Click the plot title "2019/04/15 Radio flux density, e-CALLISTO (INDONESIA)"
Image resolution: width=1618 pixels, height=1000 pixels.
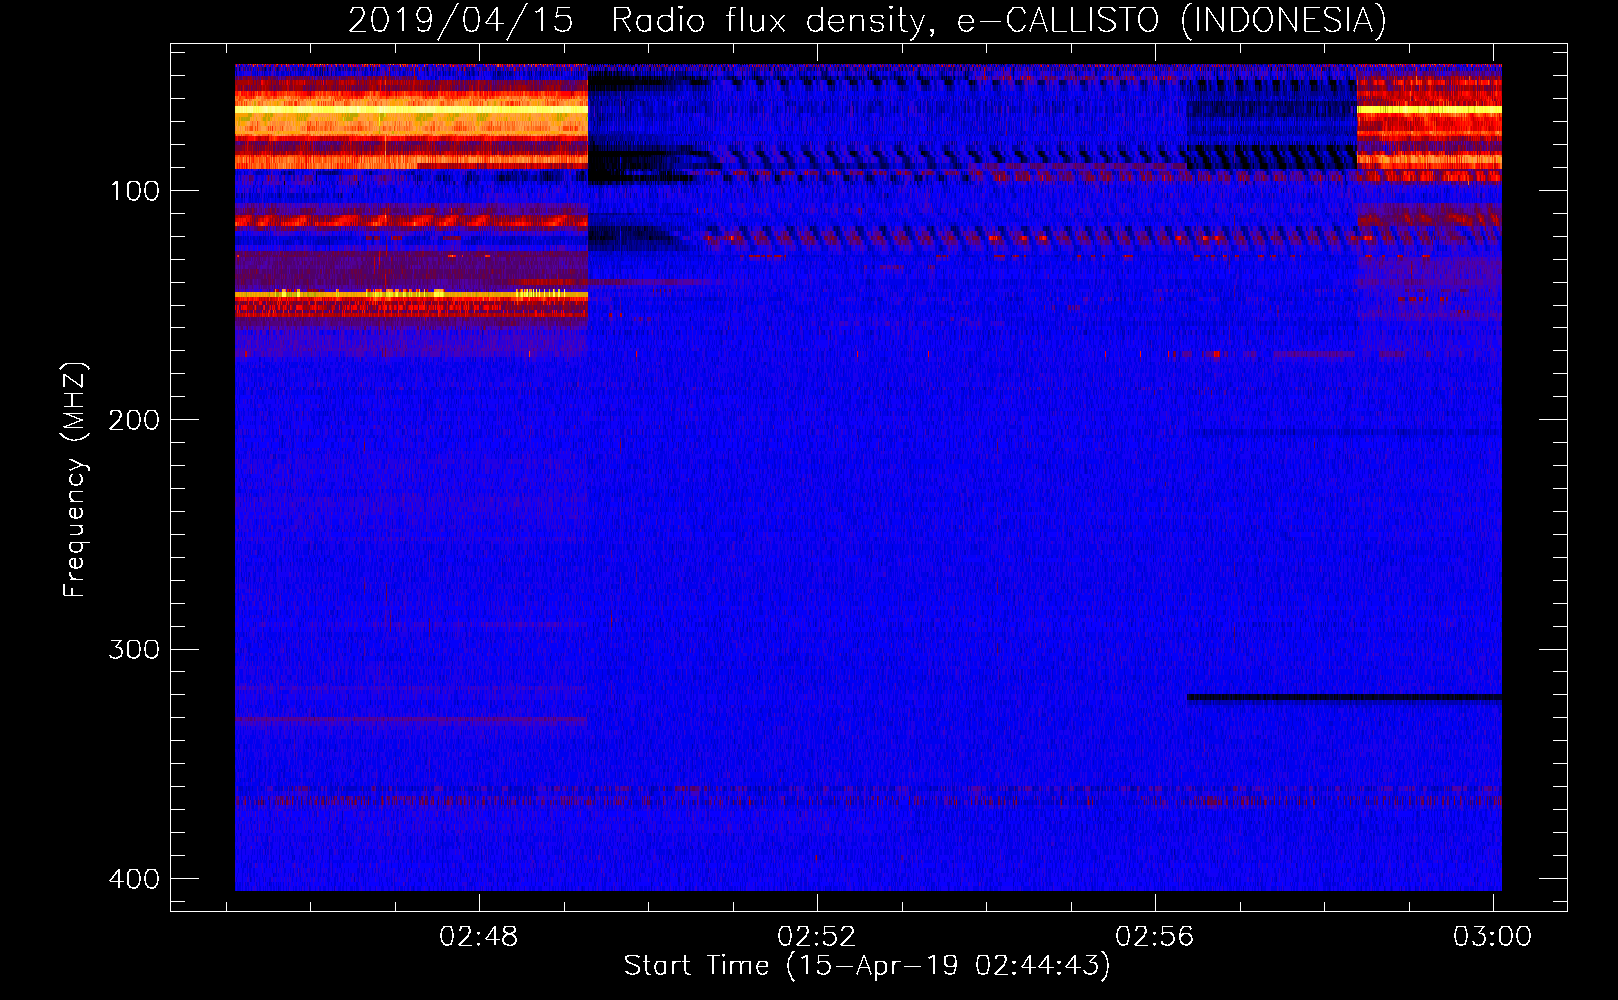(867, 20)
